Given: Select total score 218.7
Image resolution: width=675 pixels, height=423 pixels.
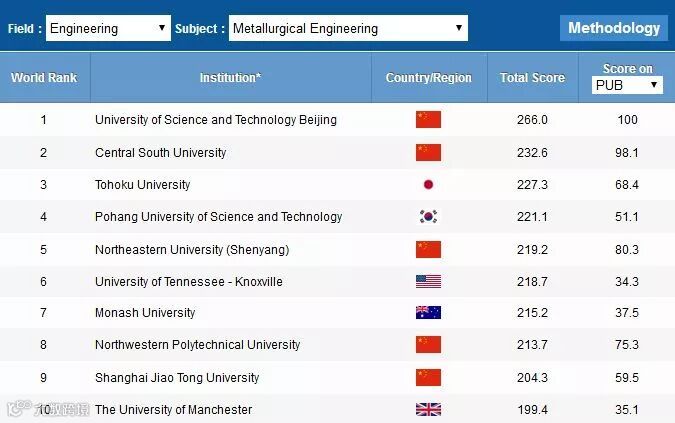Looking at the screenshot, I should (x=533, y=281).
